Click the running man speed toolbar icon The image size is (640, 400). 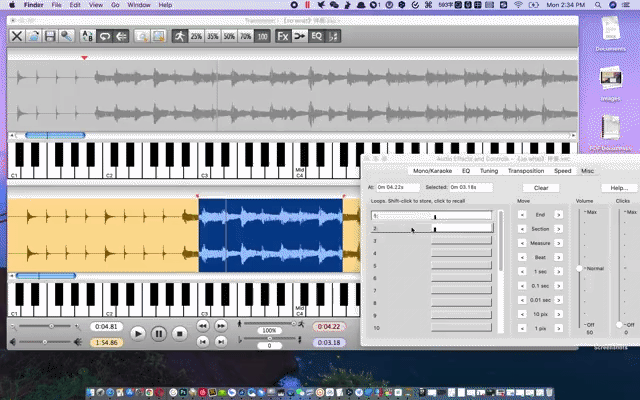[x=180, y=36]
